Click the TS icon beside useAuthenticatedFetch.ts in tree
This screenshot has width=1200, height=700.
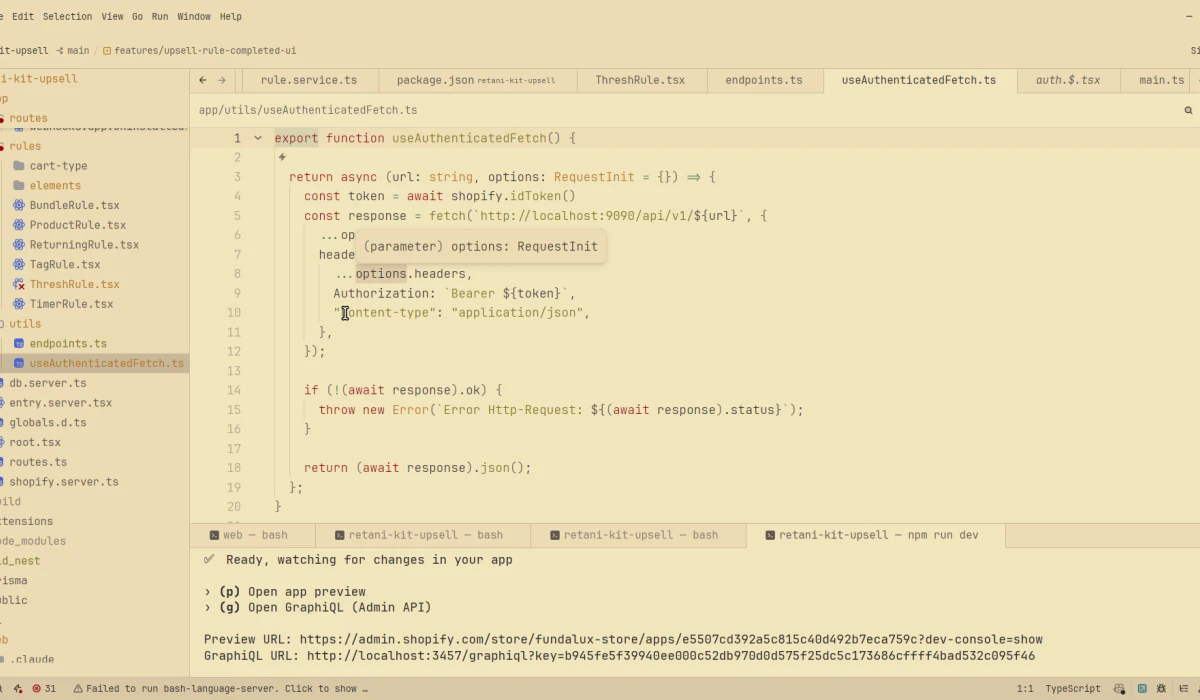pyautogui.click(x=19, y=363)
